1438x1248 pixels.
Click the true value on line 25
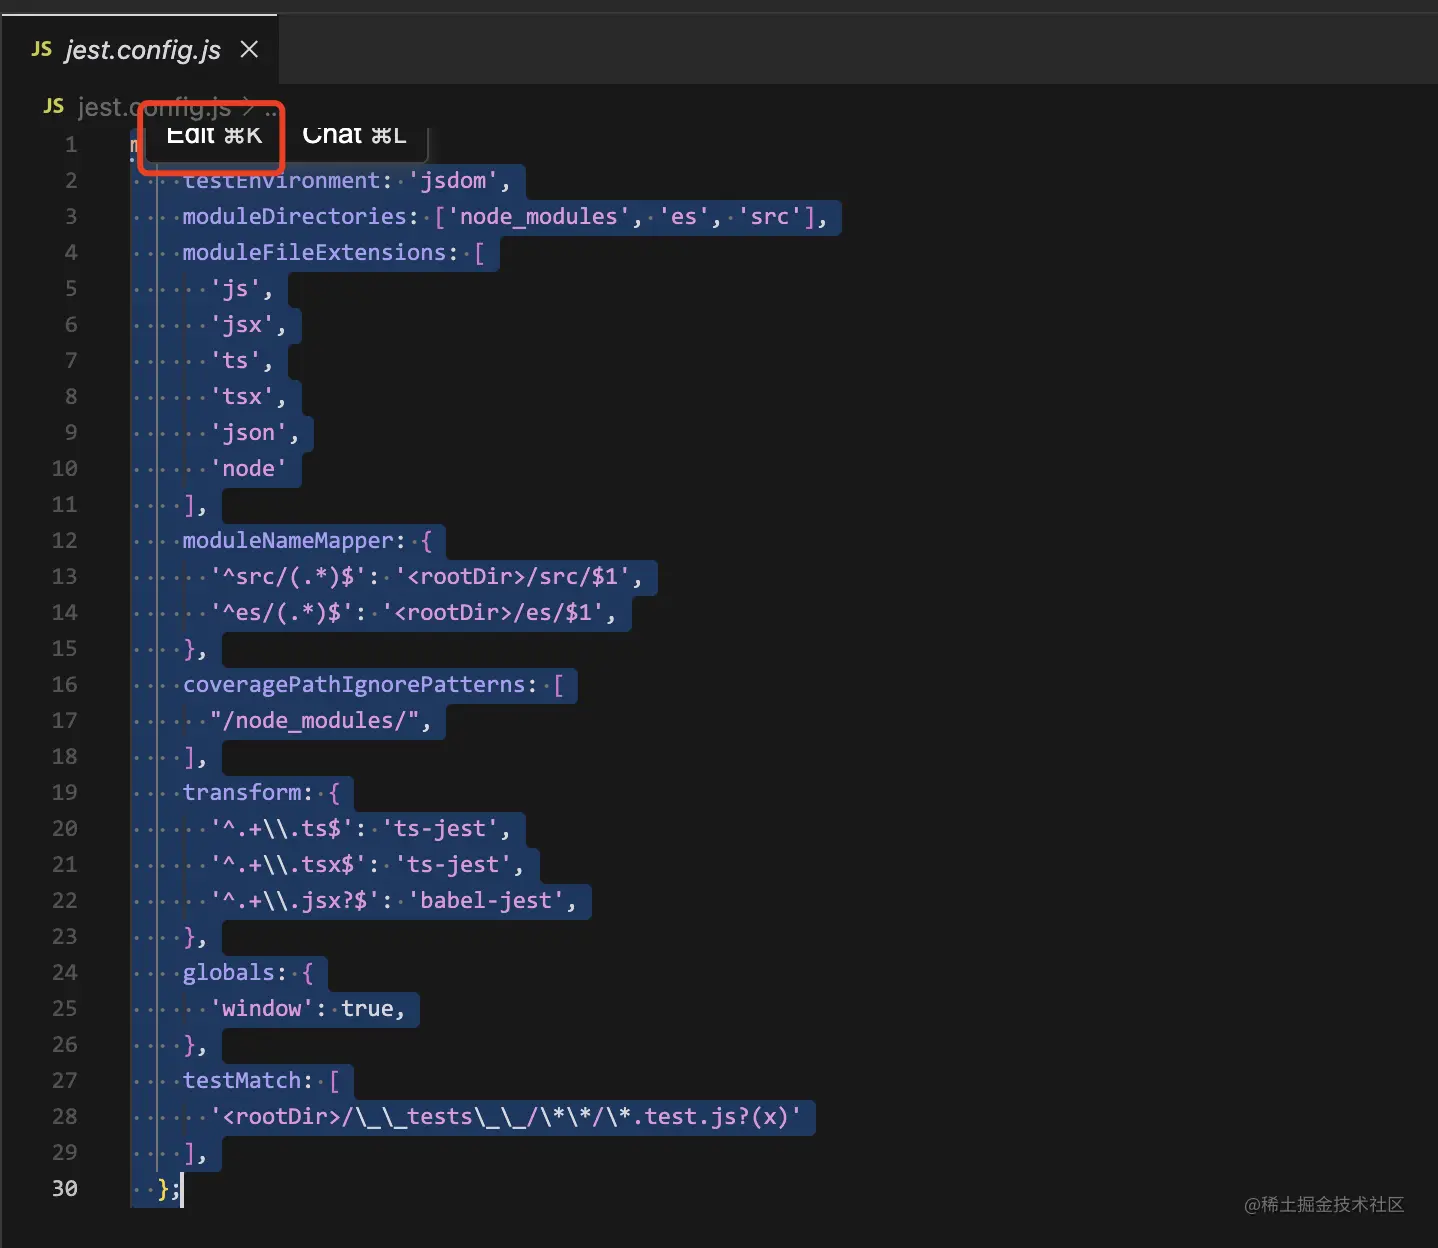(x=367, y=1008)
